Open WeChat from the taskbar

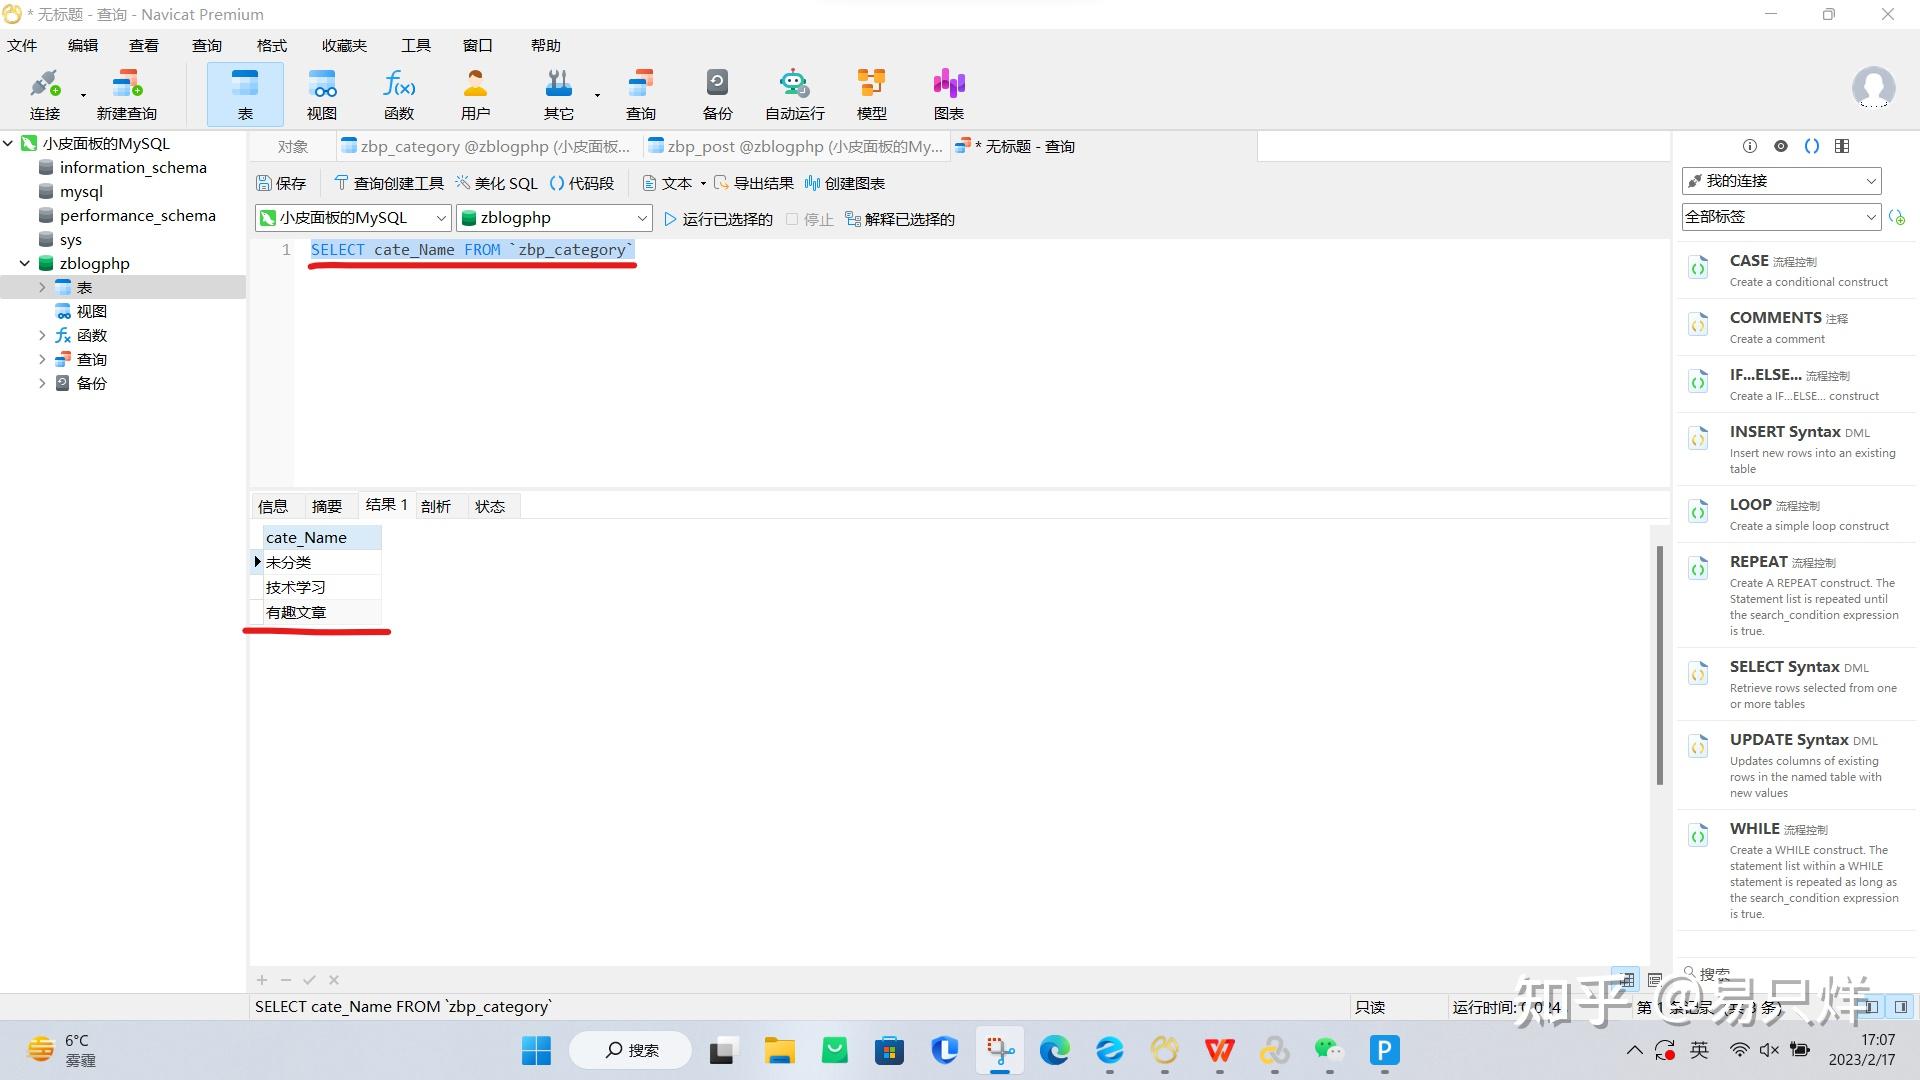(1329, 1050)
